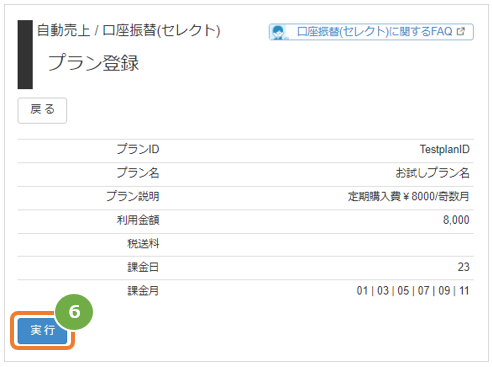Select the お試しプラン名 plan name value
The image size is (493, 367).
[x=432, y=173]
